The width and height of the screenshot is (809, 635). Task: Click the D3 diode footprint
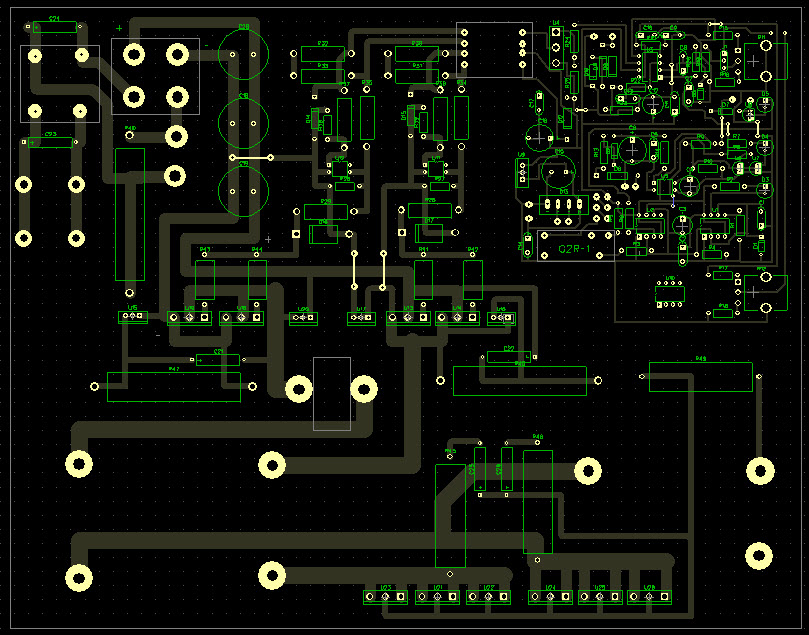point(765,190)
